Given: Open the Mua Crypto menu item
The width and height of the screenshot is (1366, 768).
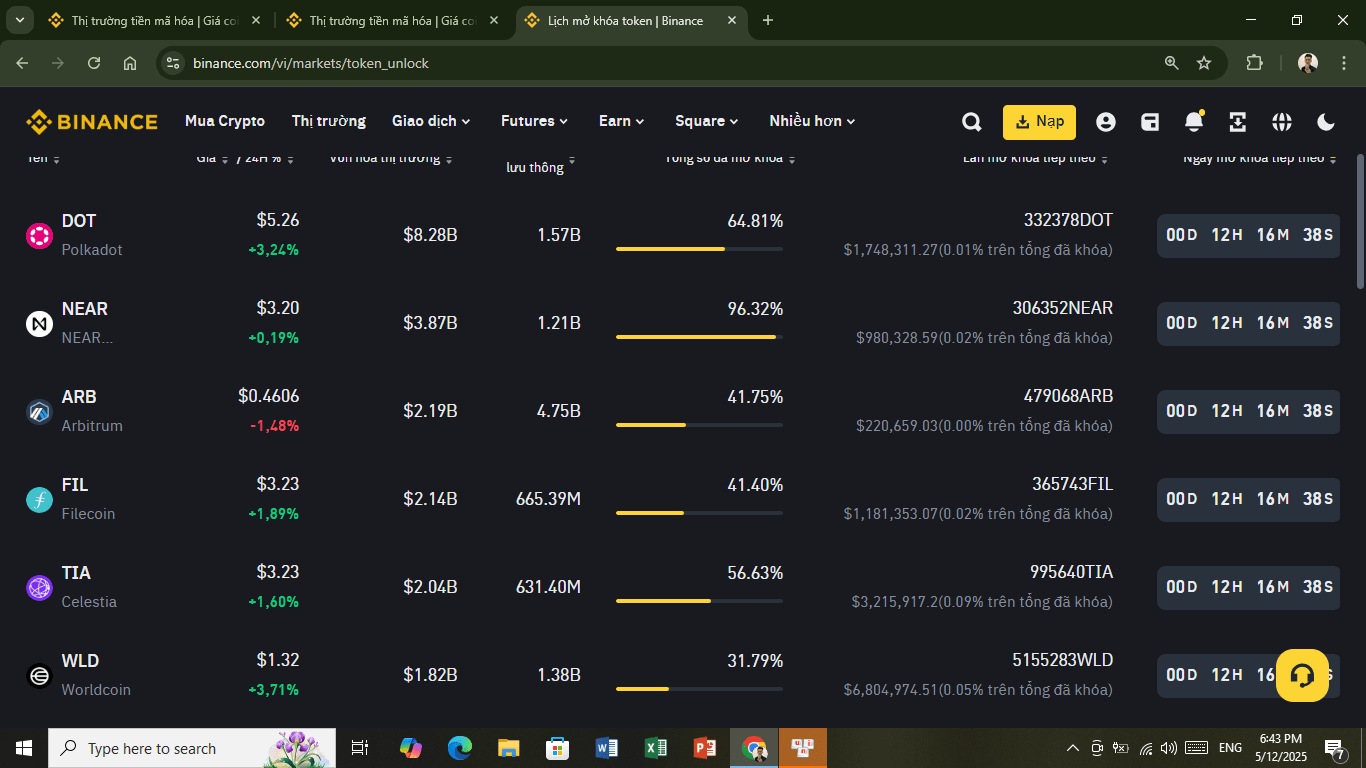Looking at the screenshot, I should (x=225, y=121).
